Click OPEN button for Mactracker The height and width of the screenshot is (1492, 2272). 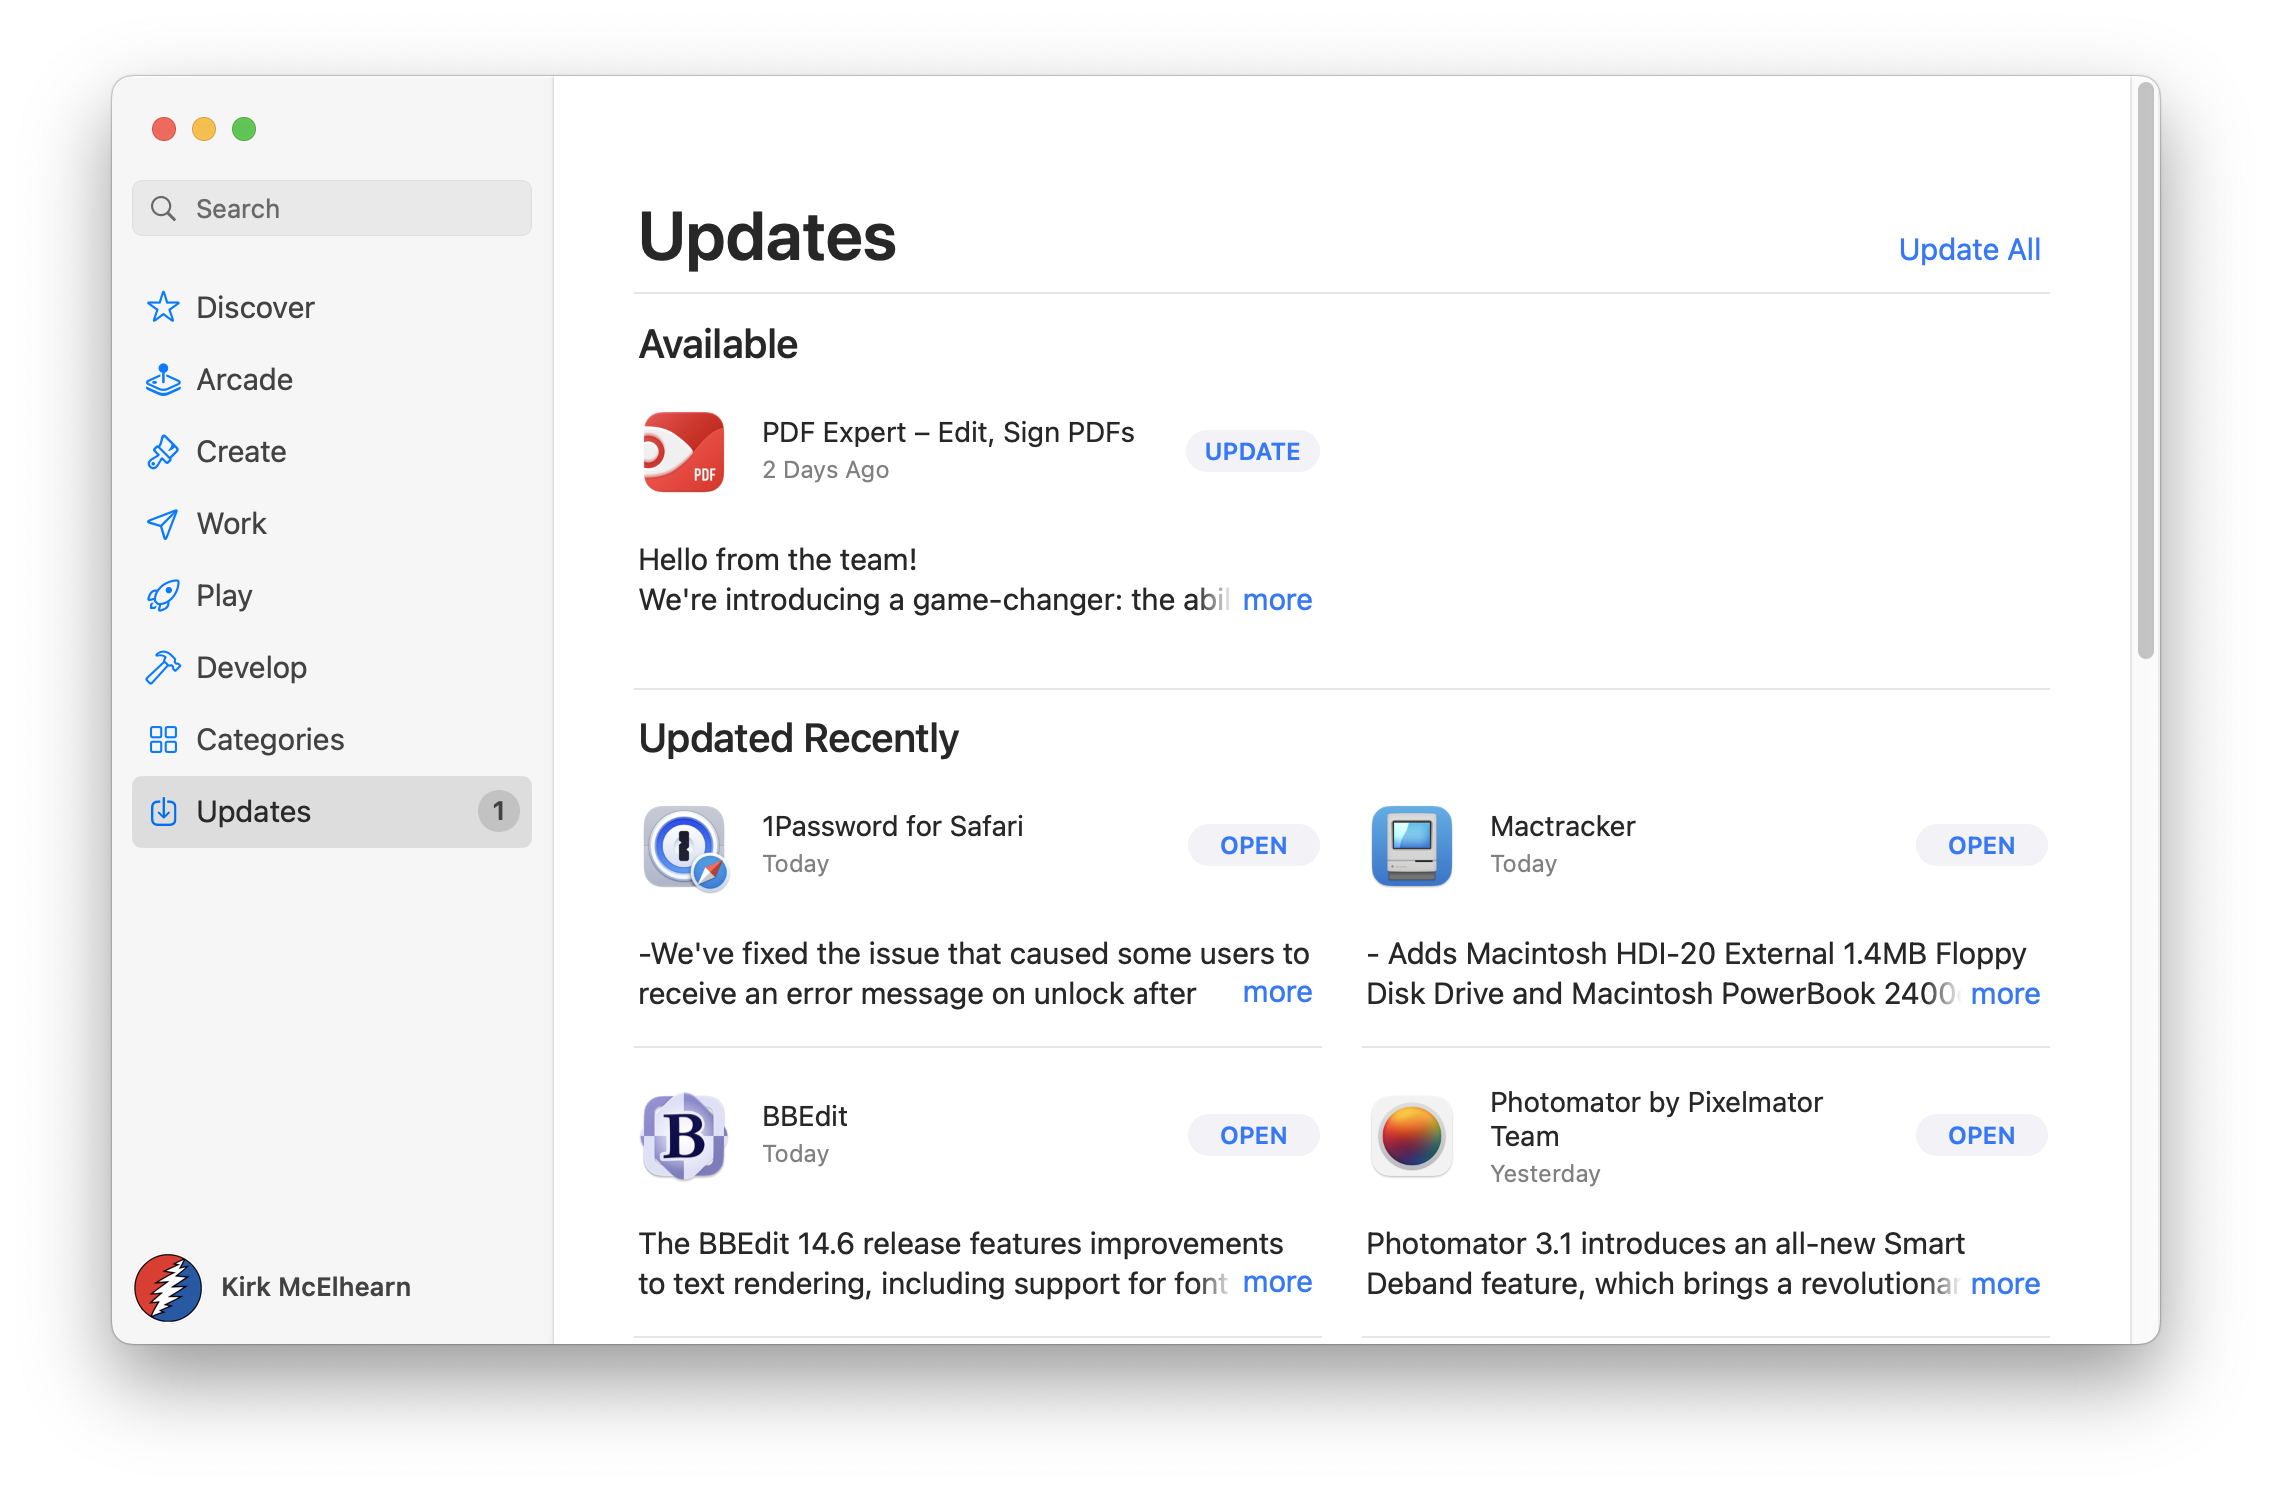(1981, 845)
